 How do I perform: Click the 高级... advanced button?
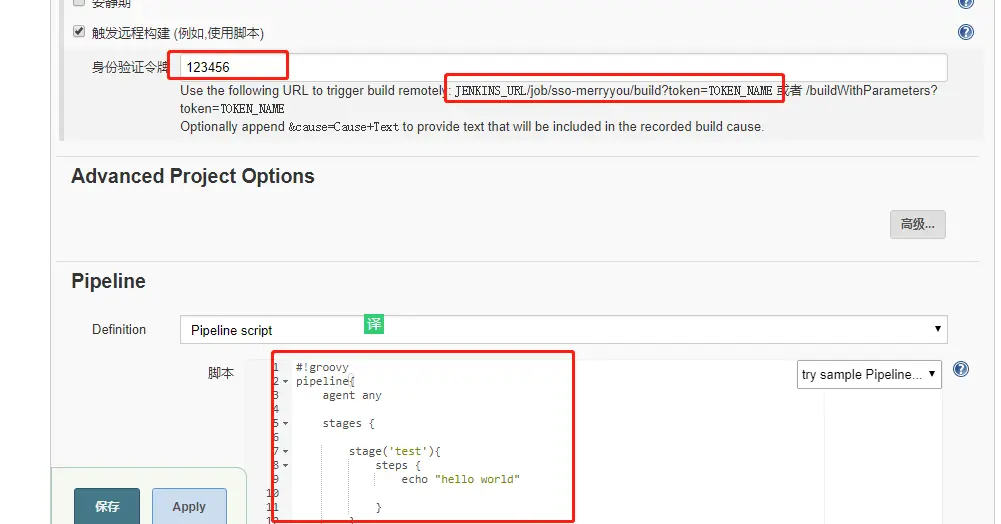point(917,225)
